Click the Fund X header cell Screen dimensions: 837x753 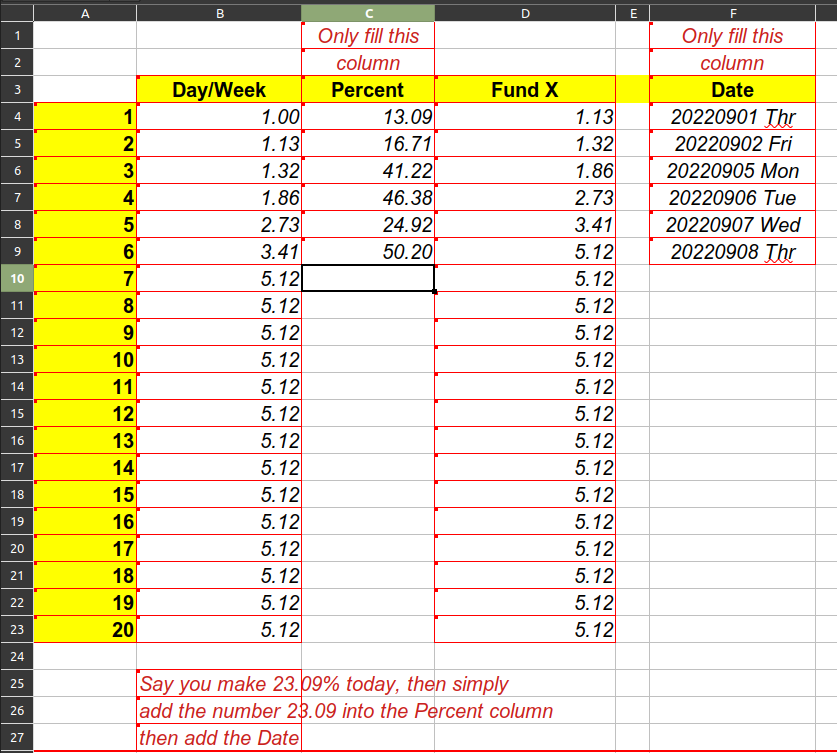(x=525, y=89)
